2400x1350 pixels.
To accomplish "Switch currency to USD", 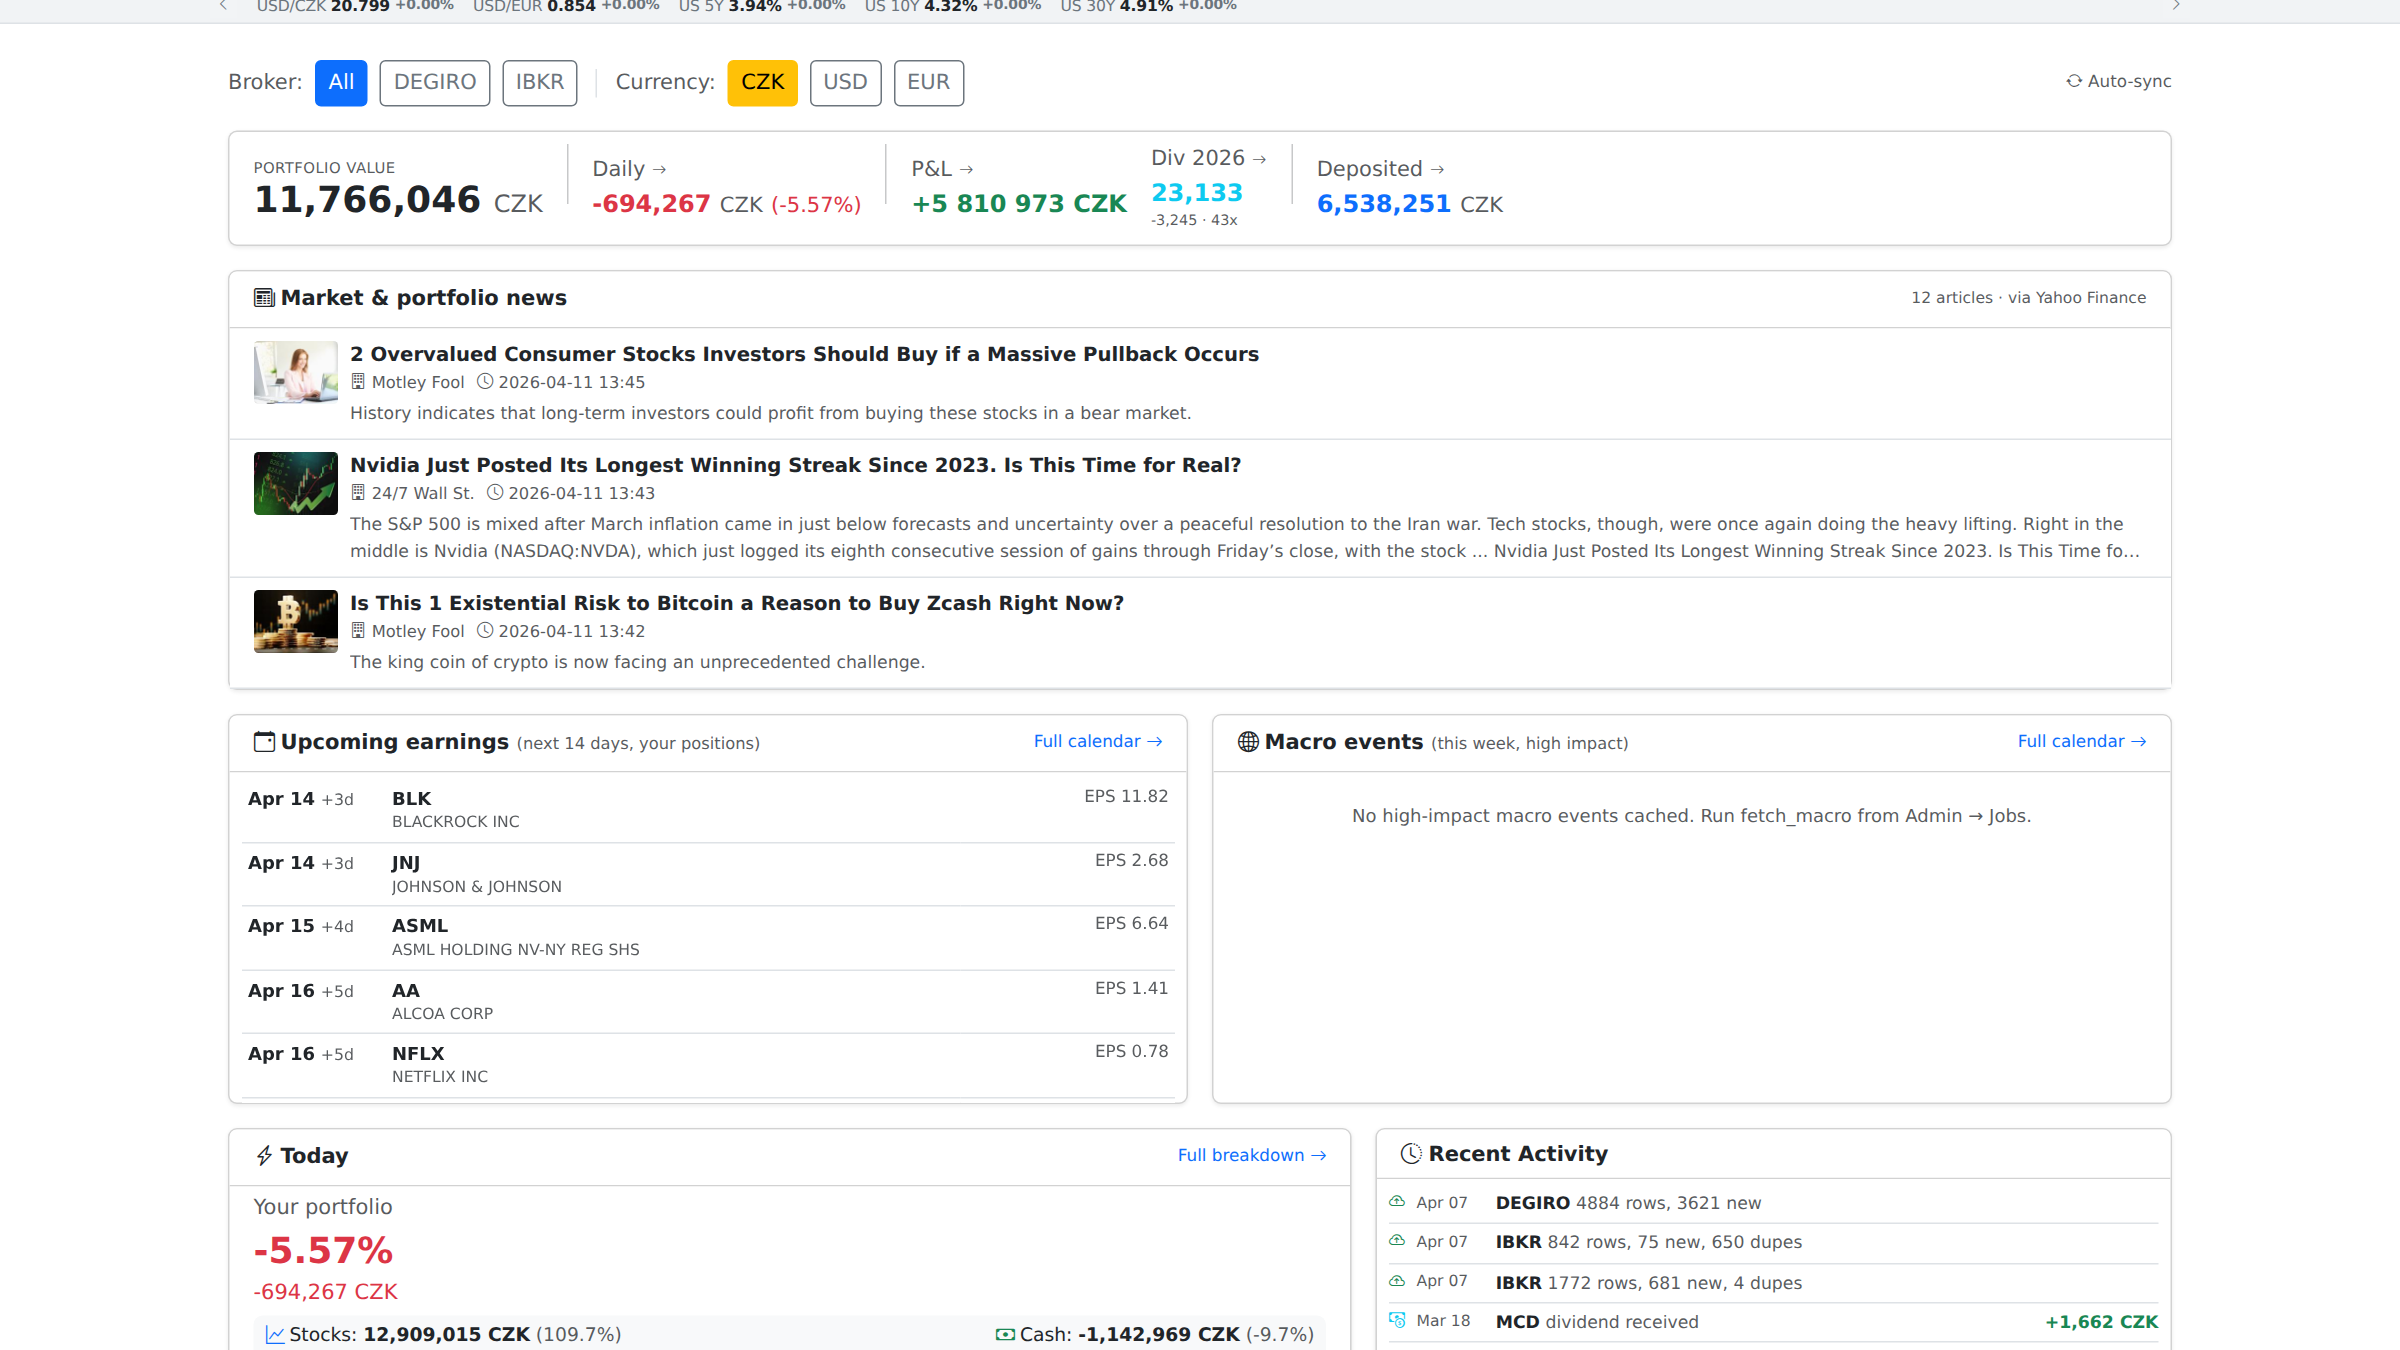I will coord(845,82).
